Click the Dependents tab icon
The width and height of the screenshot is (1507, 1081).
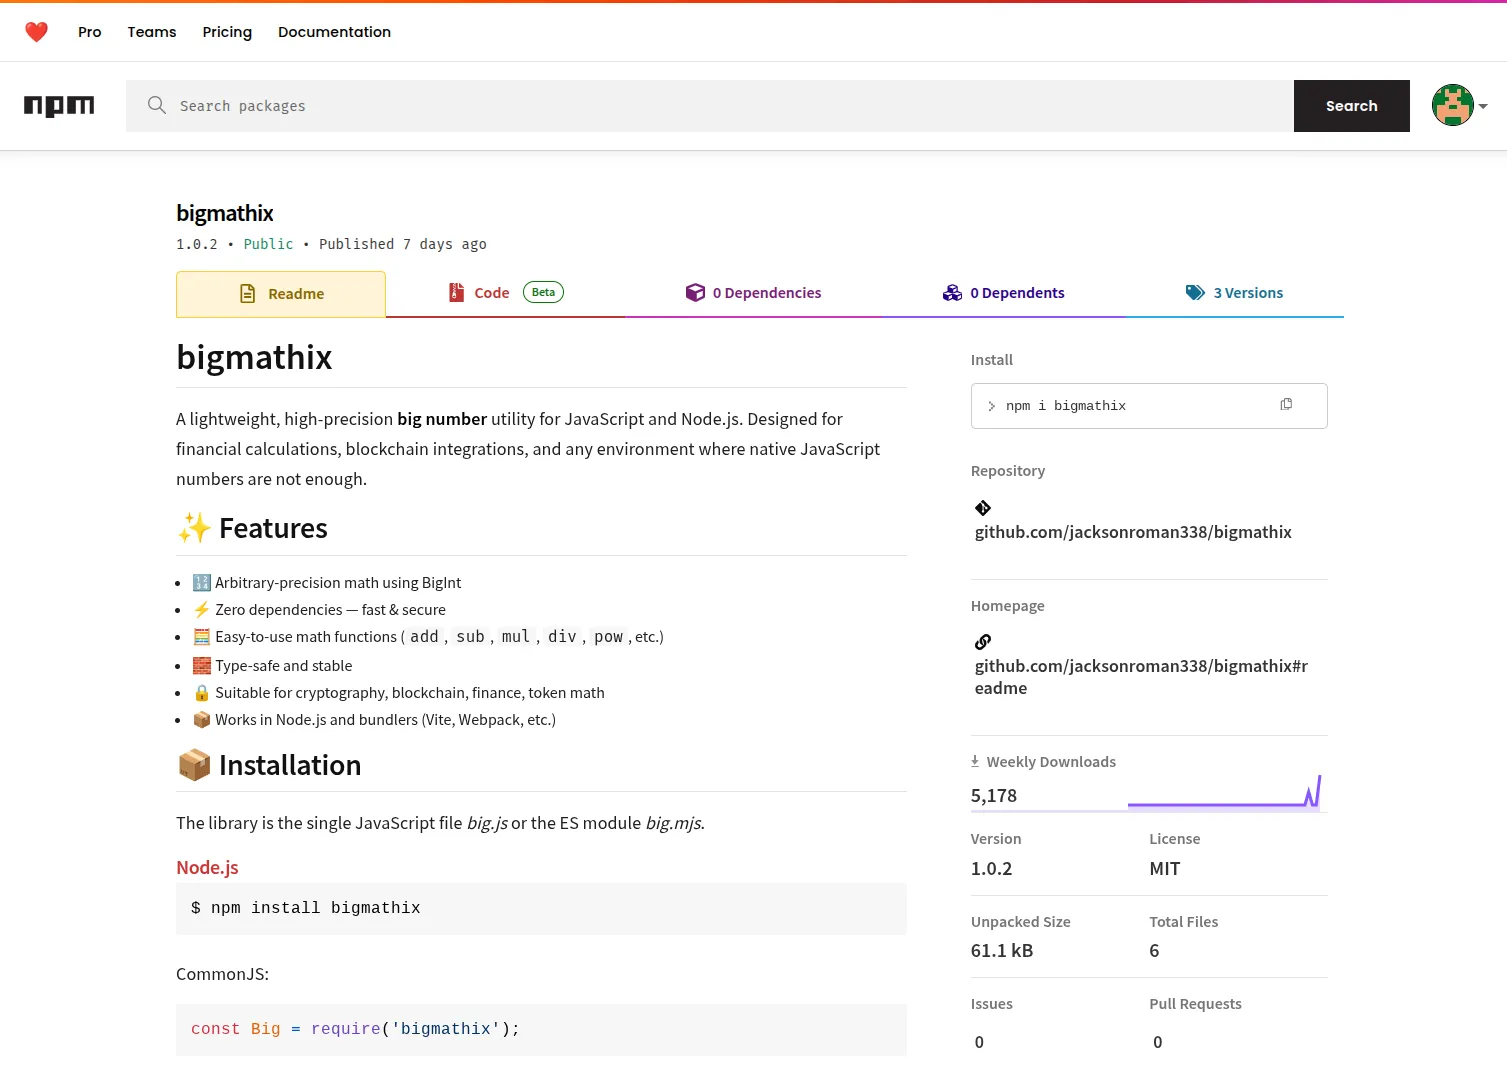(952, 292)
